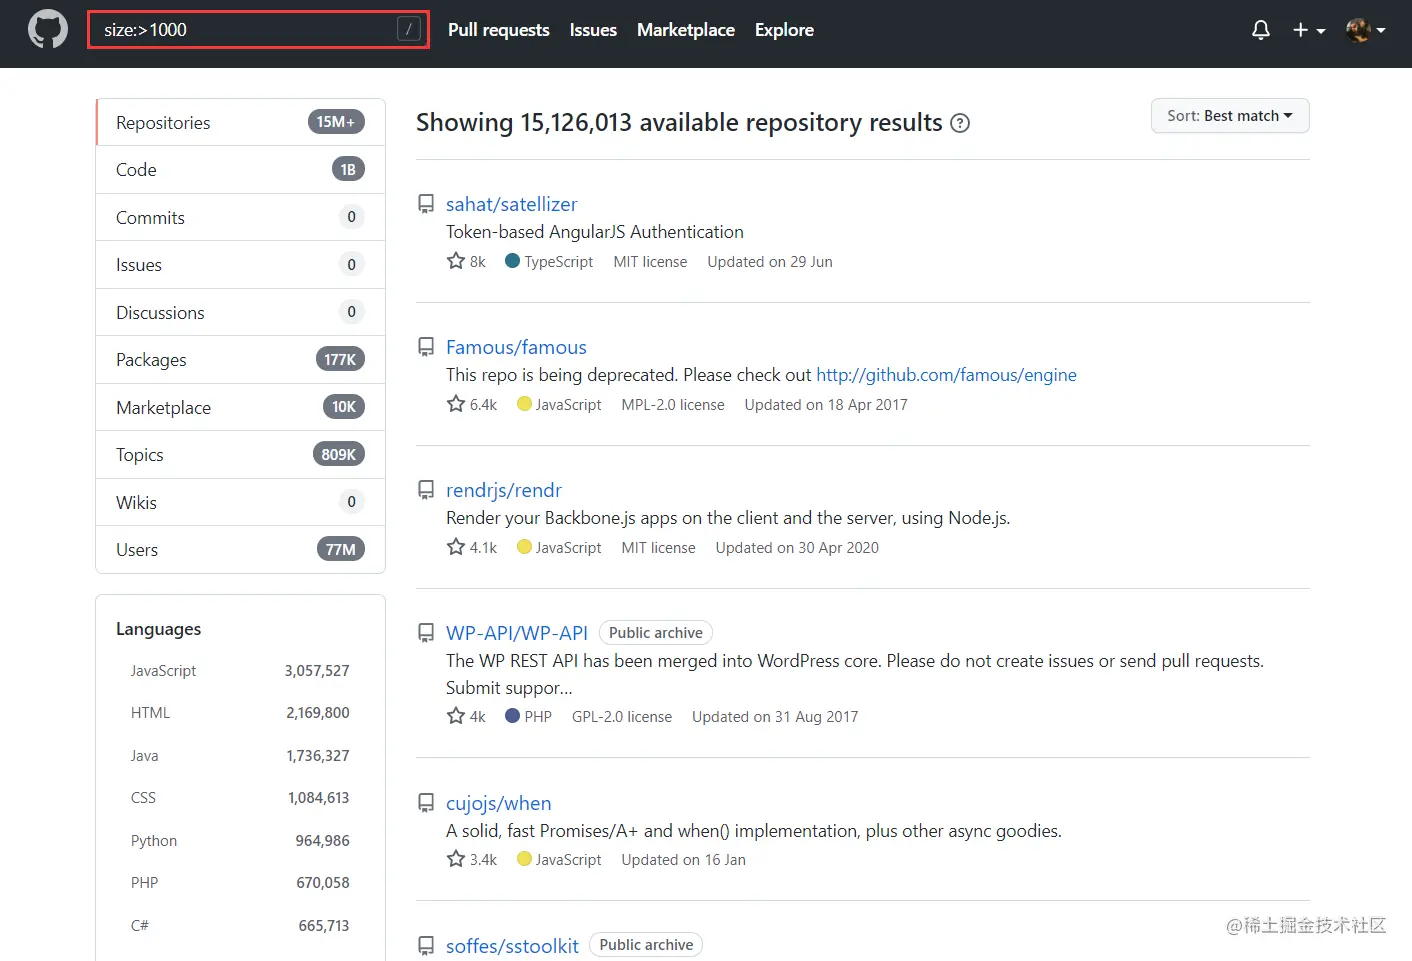Click the slash shortcut icon in search box
Viewport: 1412px width, 961px height.
(x=408, y=30)
